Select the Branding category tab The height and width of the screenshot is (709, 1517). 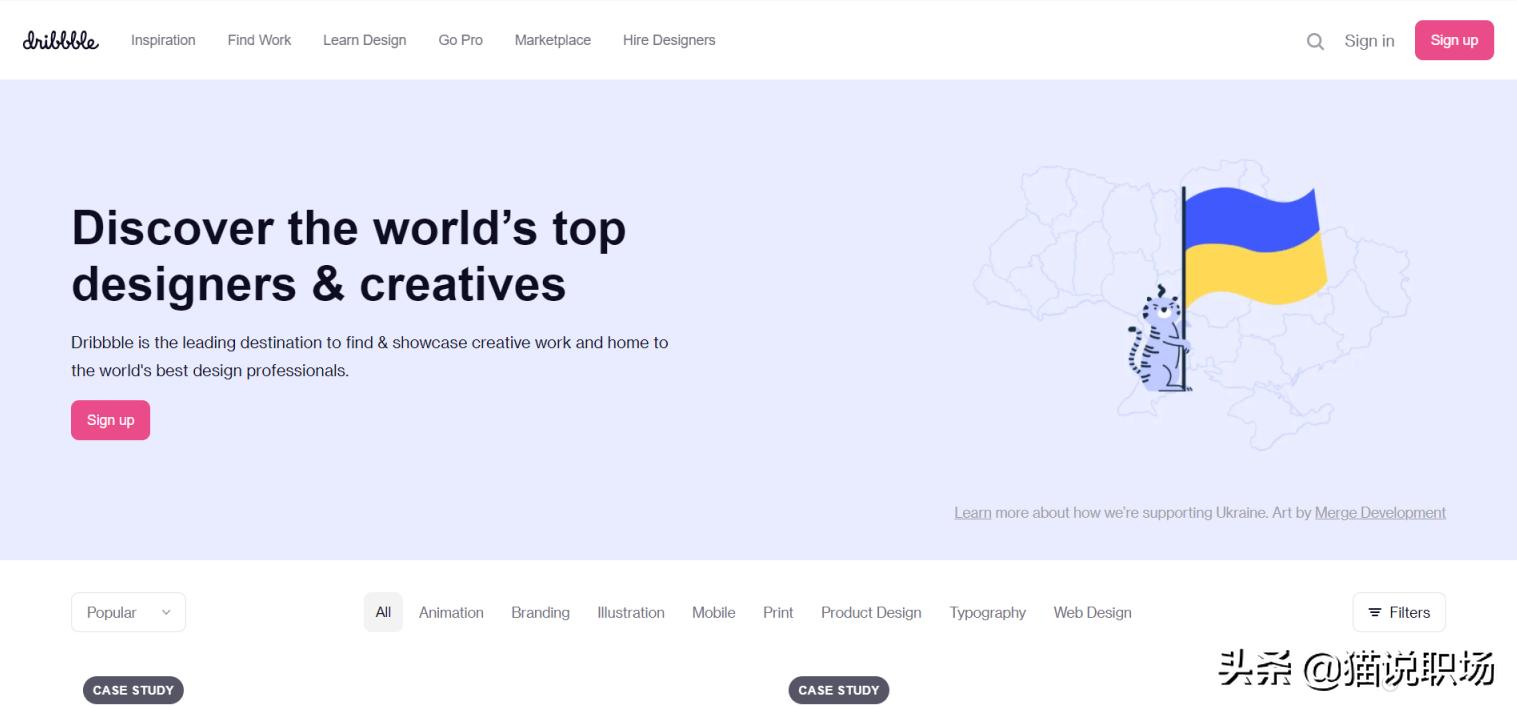coord(540,612)
